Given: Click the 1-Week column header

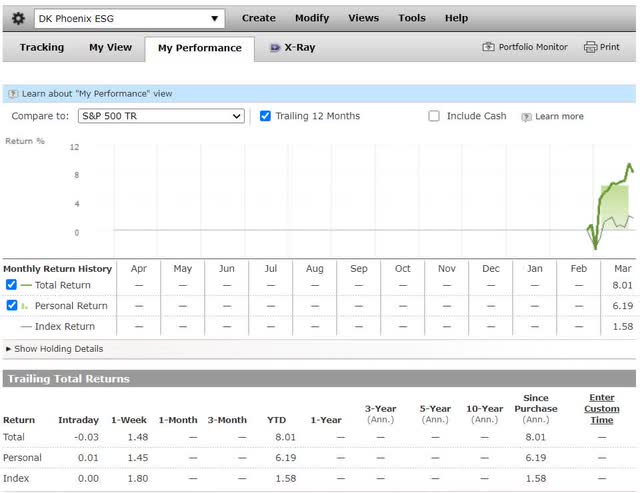Looking at the screenshot, I should [x=129, y=420].
